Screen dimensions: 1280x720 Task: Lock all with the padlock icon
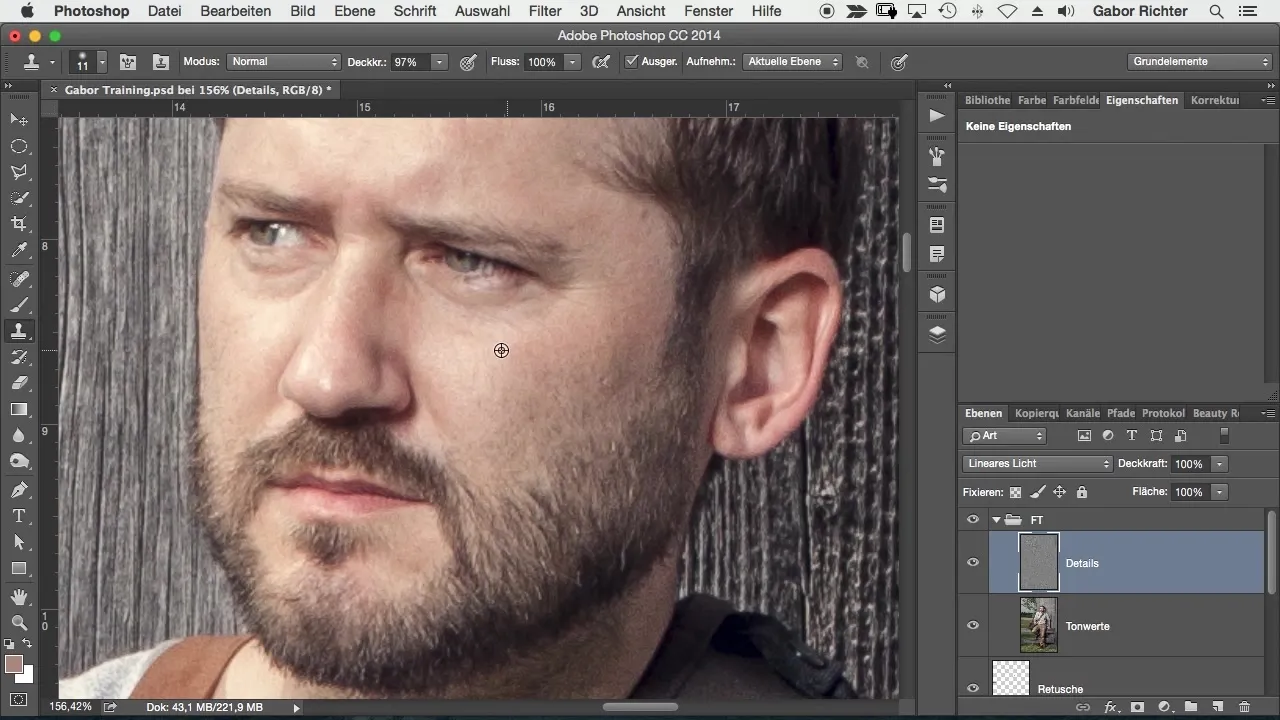1081,492
